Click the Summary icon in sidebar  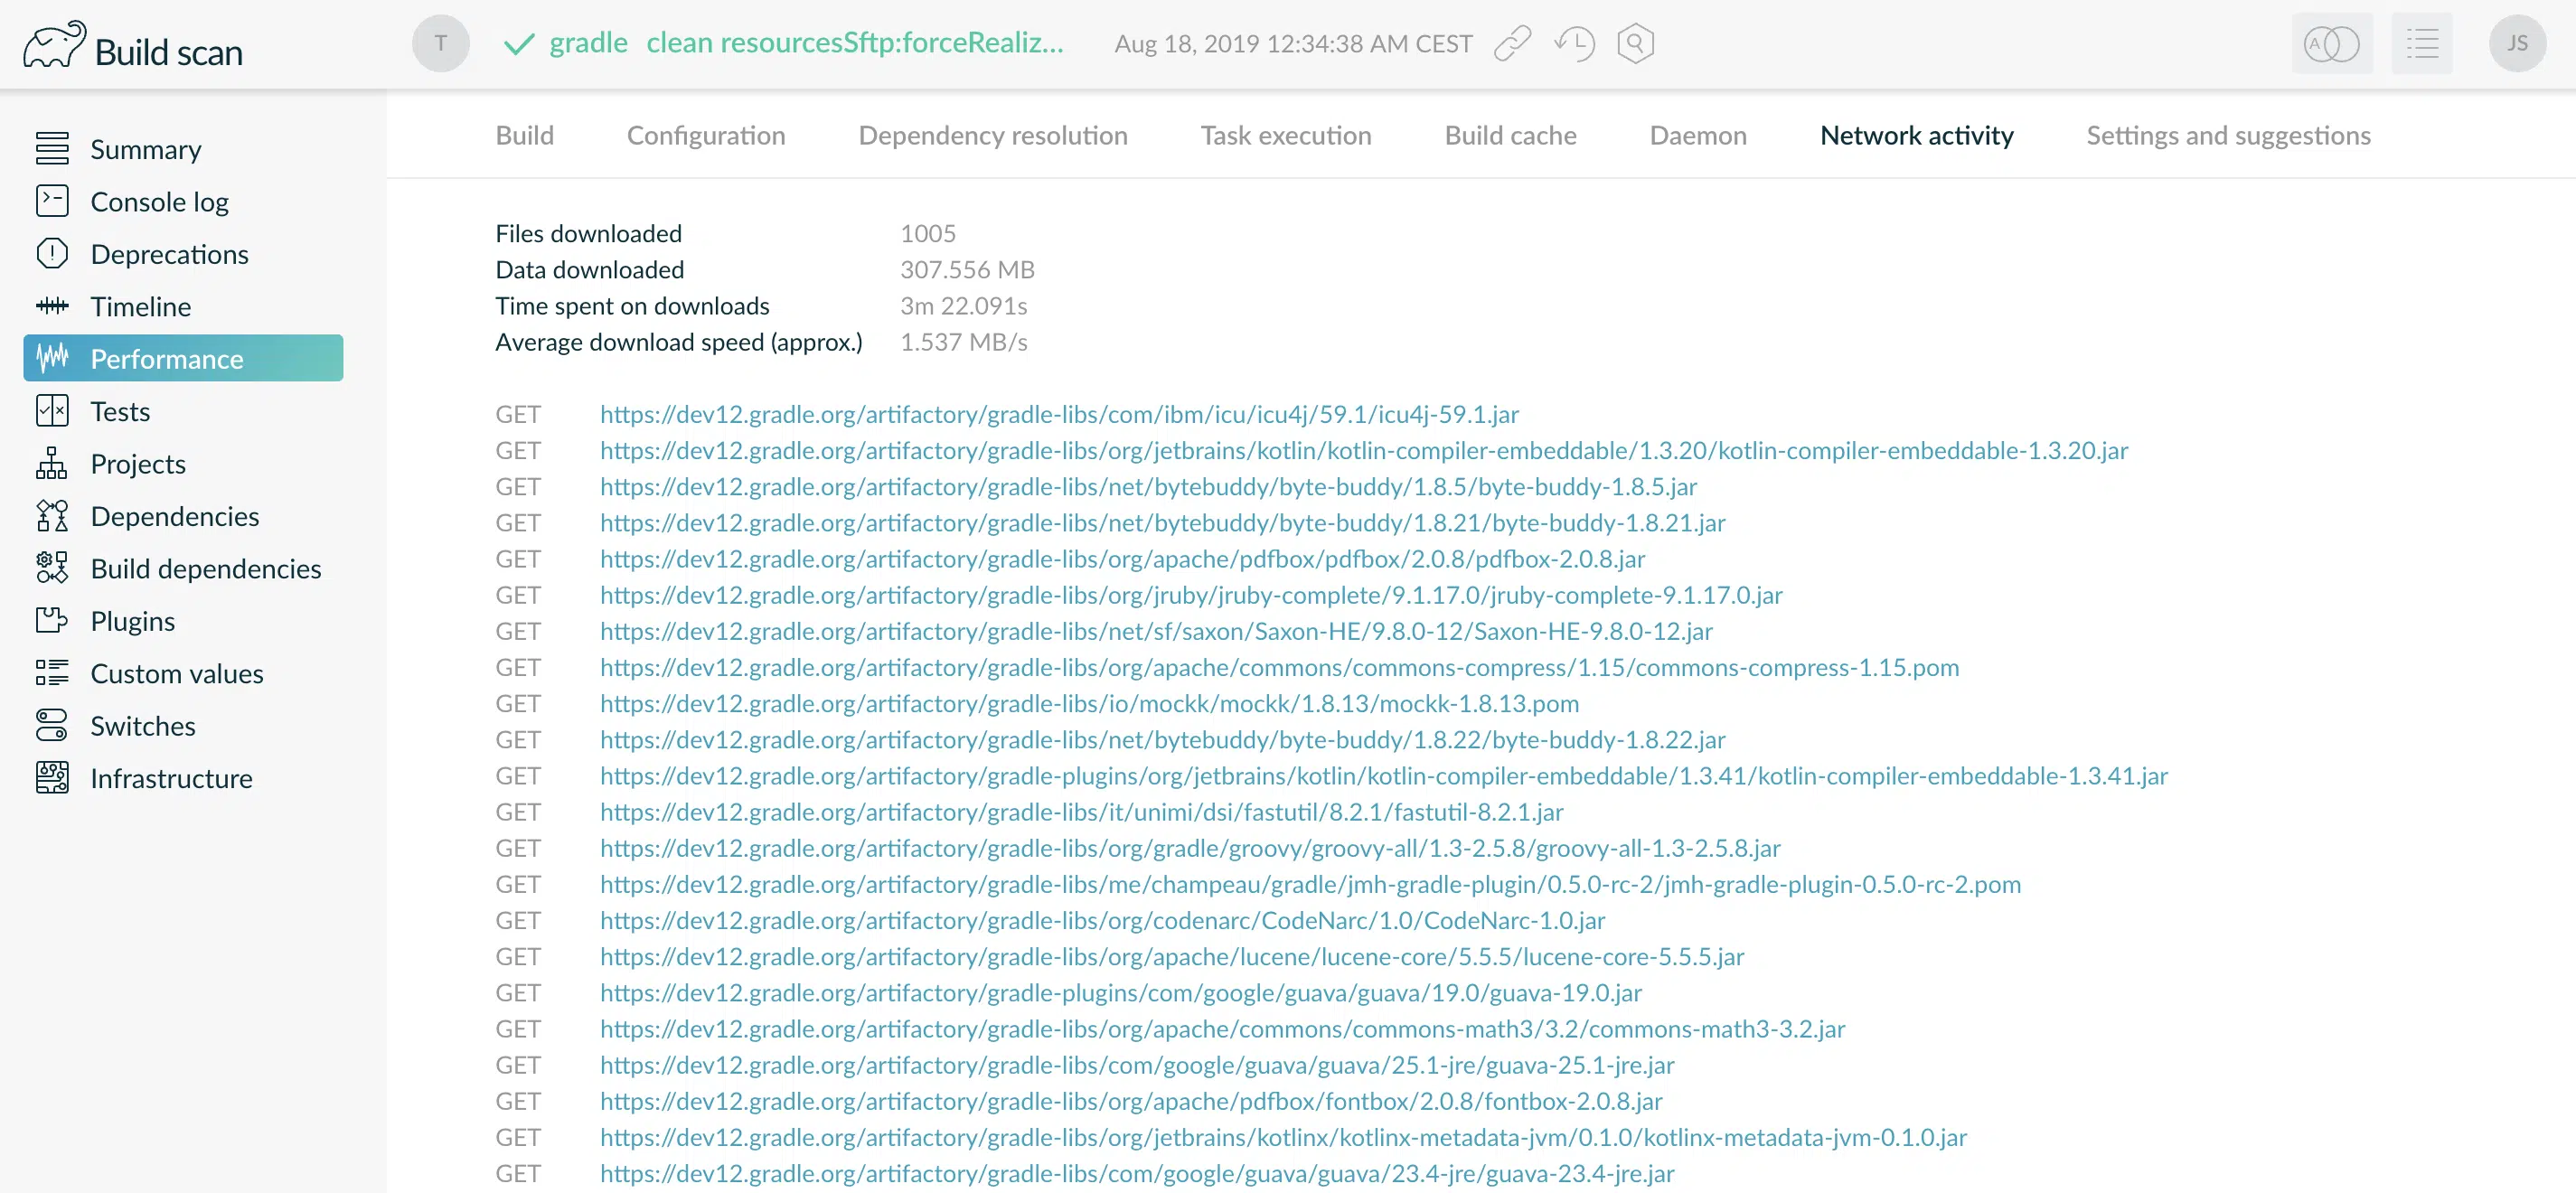click(x=52, y=149)
